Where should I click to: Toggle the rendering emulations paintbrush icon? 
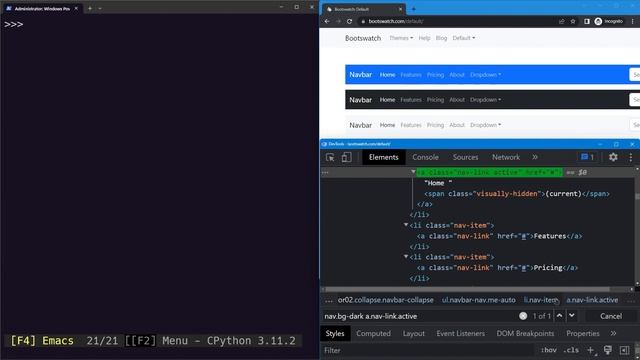pos(608,350)
